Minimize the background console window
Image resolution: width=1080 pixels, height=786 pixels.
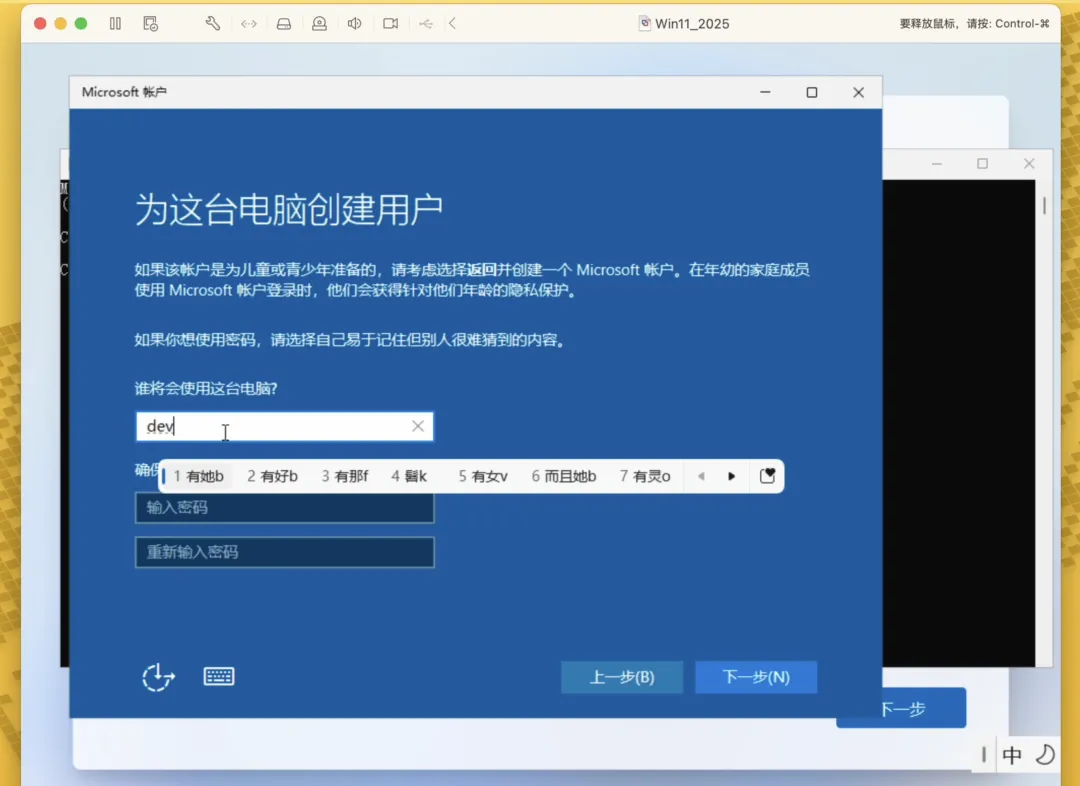coord(937,164)
